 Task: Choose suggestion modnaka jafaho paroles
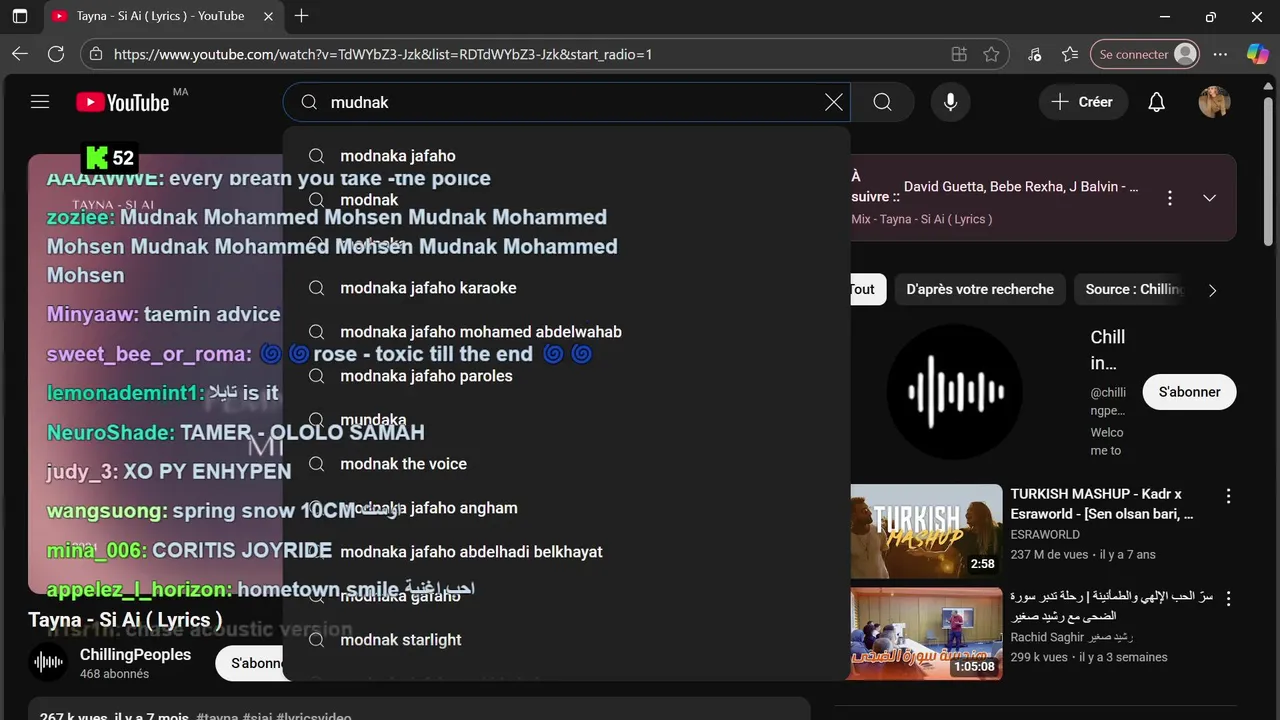tap(566, 376)
